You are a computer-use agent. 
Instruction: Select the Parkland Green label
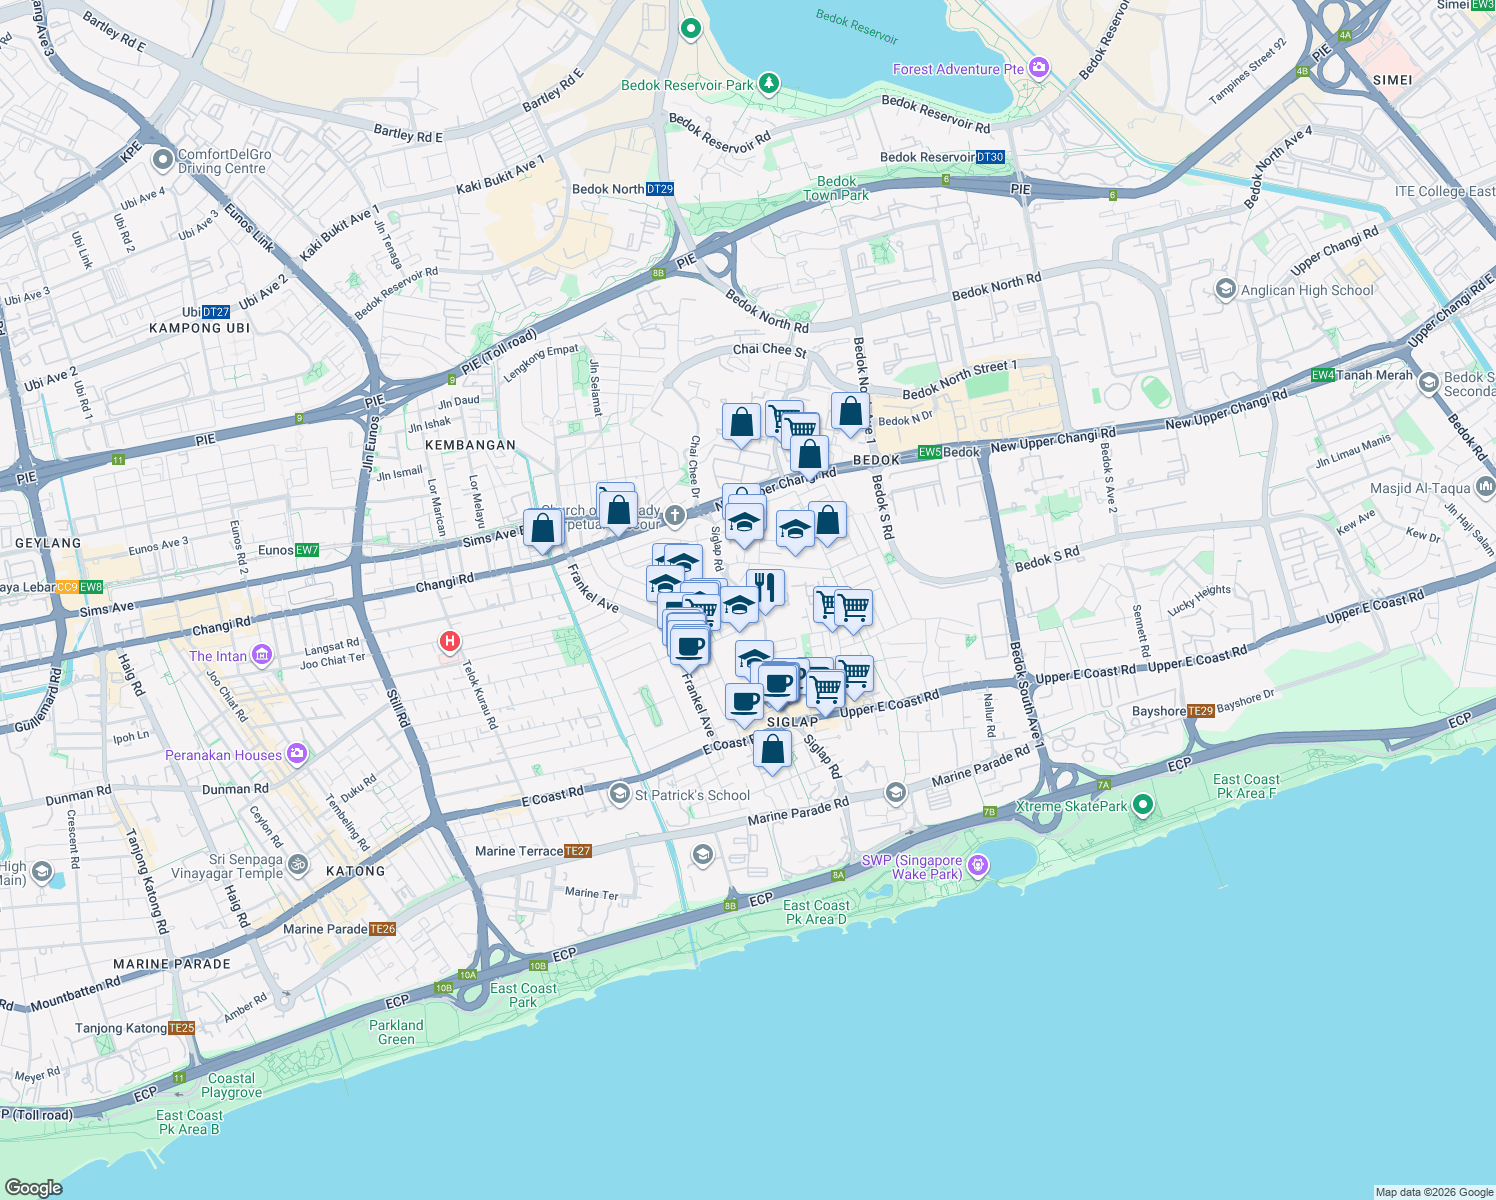396,1032
